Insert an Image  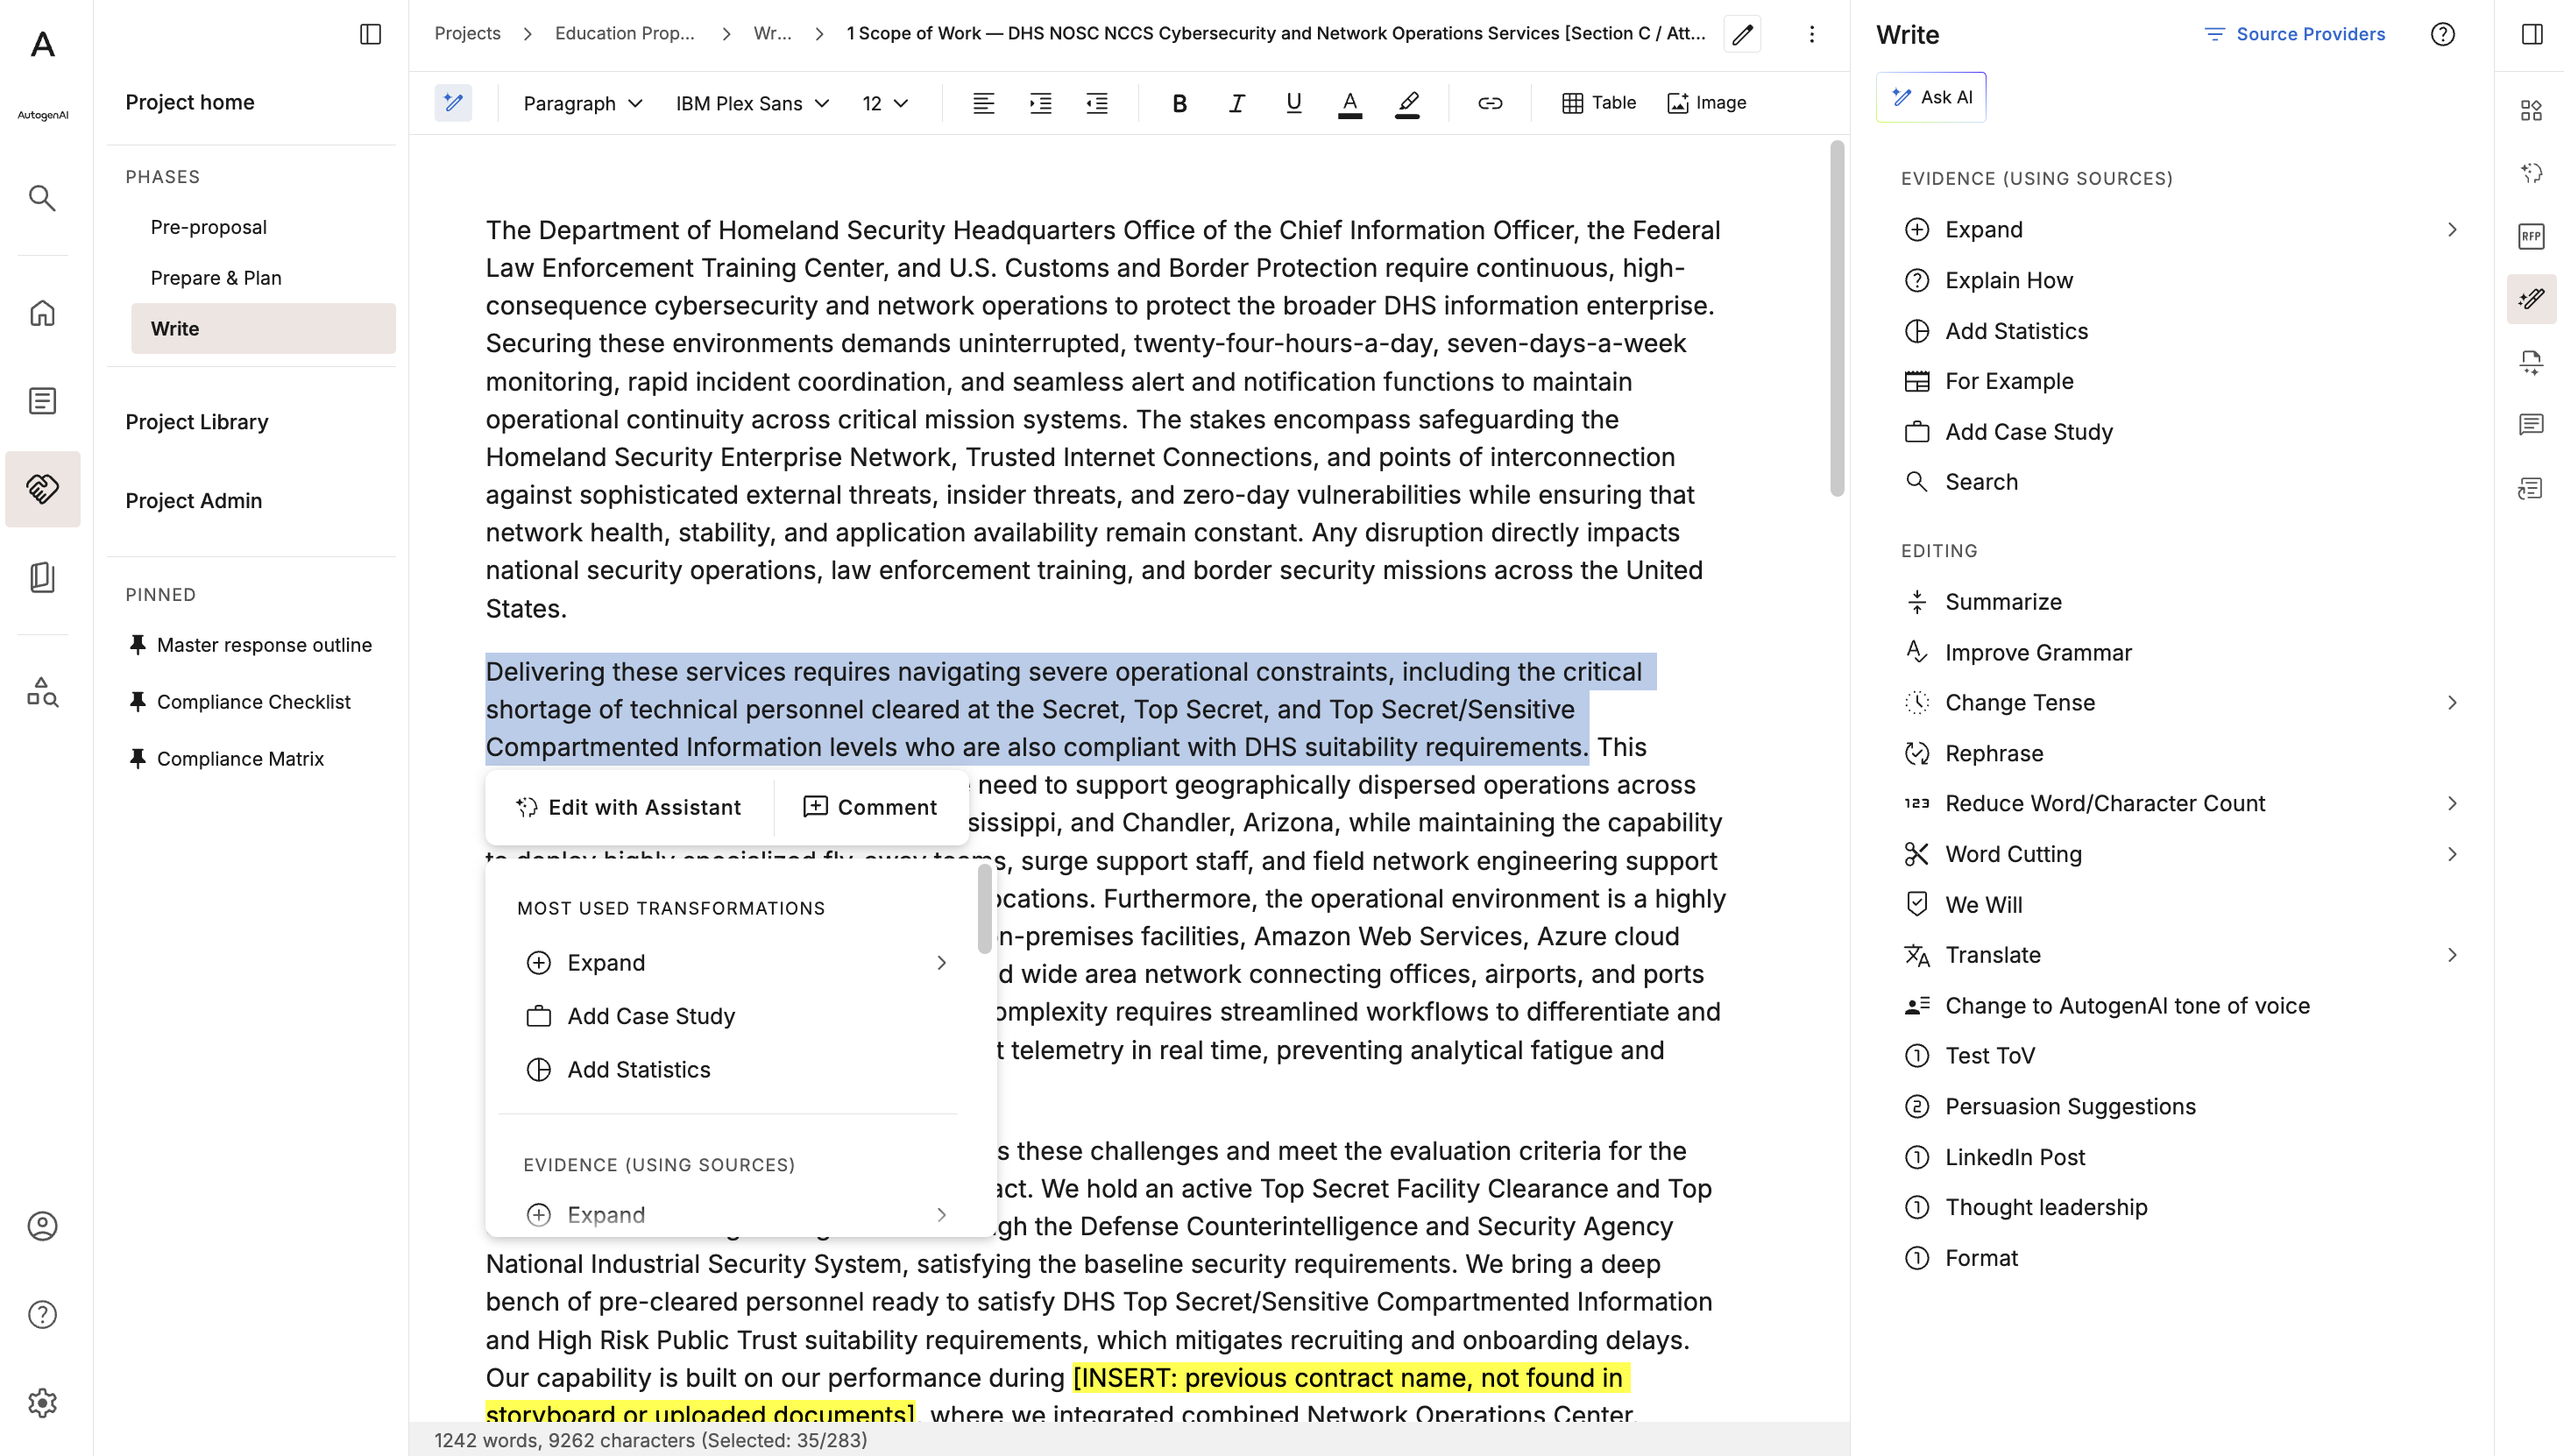point(1706,103)
